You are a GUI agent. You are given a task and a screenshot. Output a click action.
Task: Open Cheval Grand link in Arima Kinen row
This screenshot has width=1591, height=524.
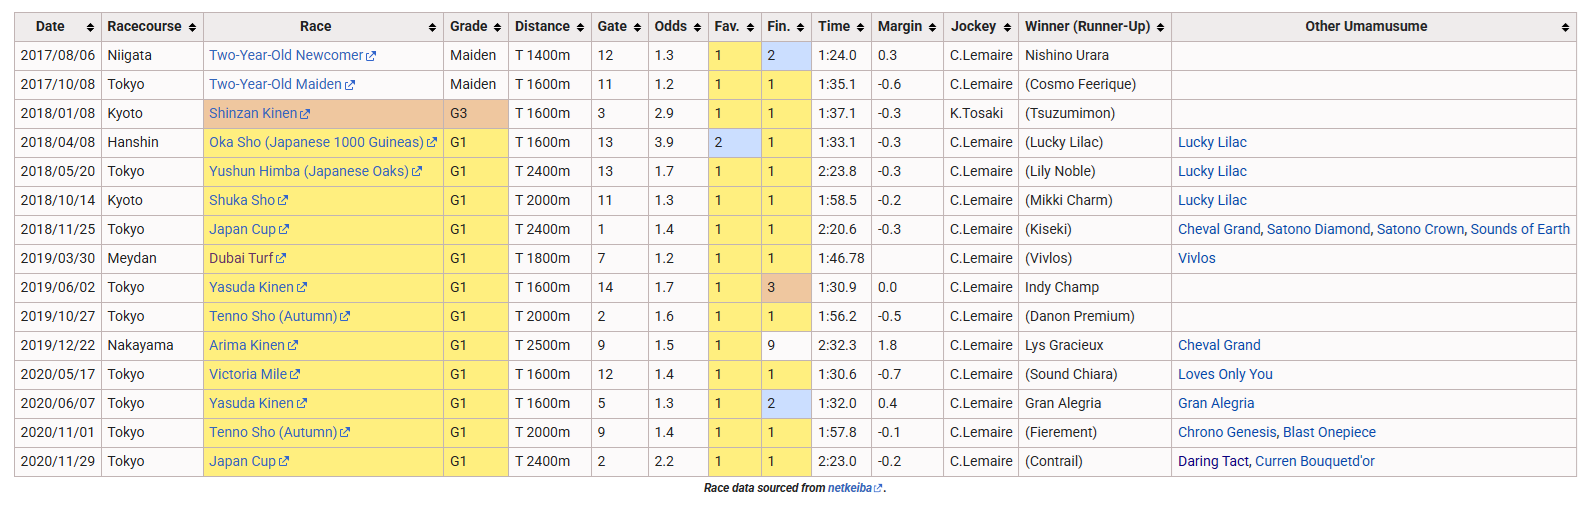click(1219, 346)
